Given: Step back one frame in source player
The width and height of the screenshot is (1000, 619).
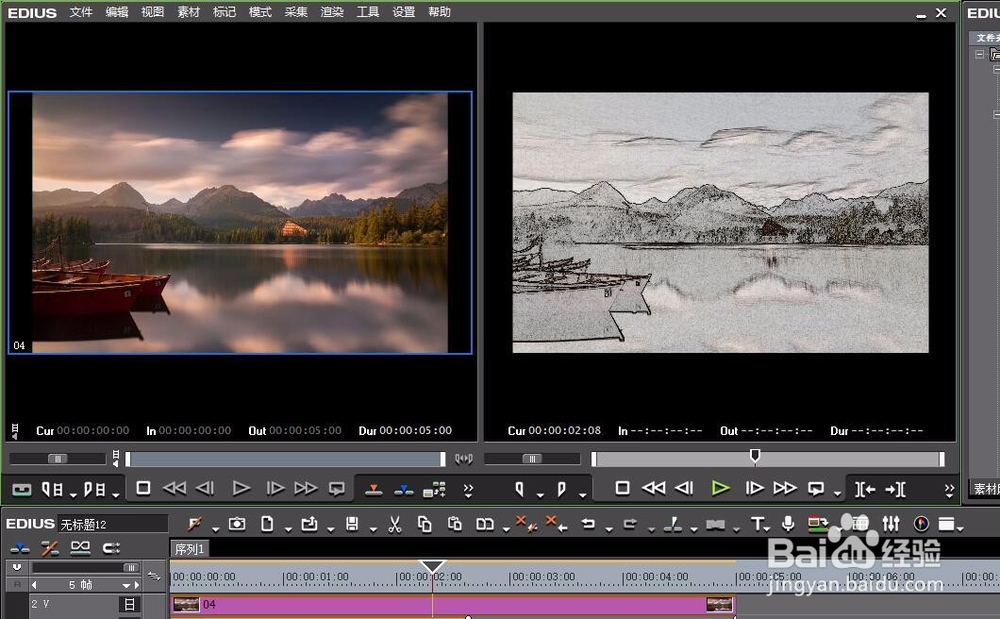Looking at the screenshot, I should coord(205,488).
